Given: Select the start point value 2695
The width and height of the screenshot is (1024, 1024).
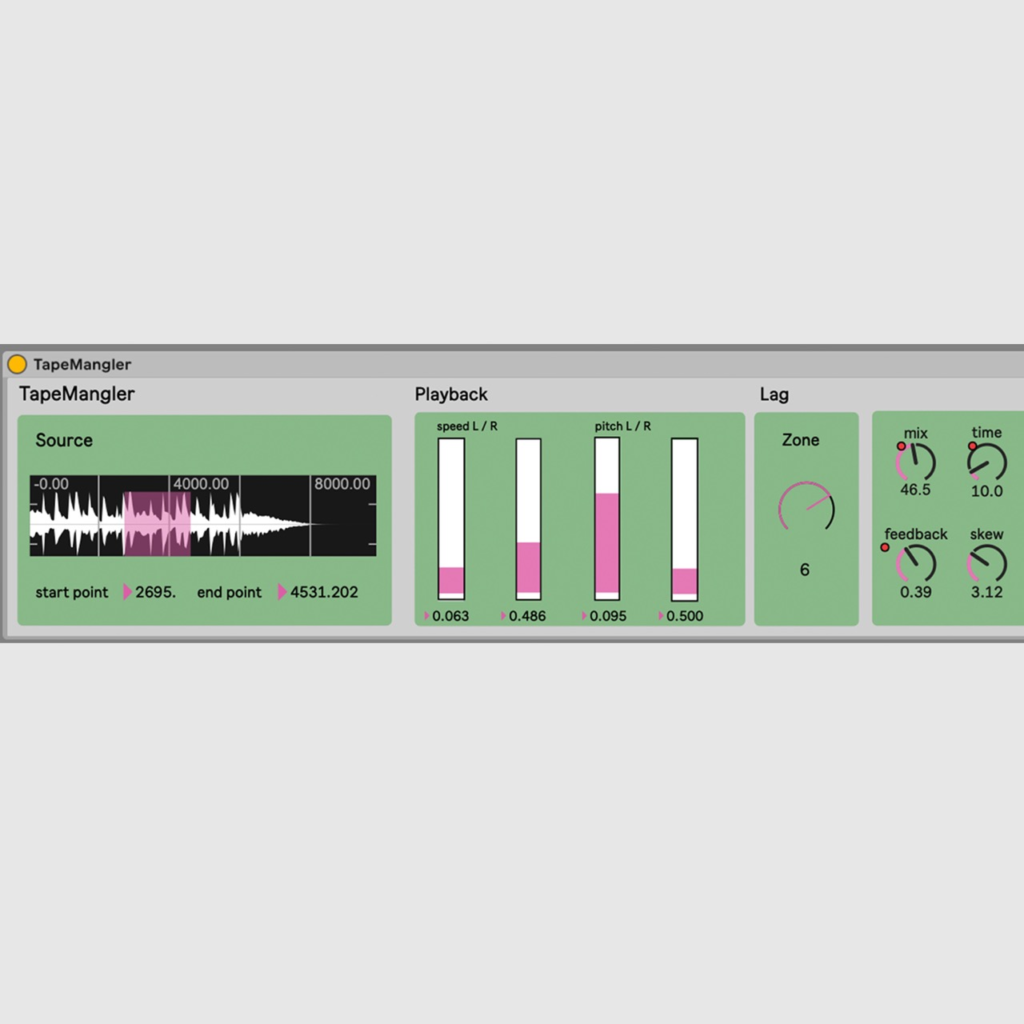Looking at the screenshot, I should [155, 592].
